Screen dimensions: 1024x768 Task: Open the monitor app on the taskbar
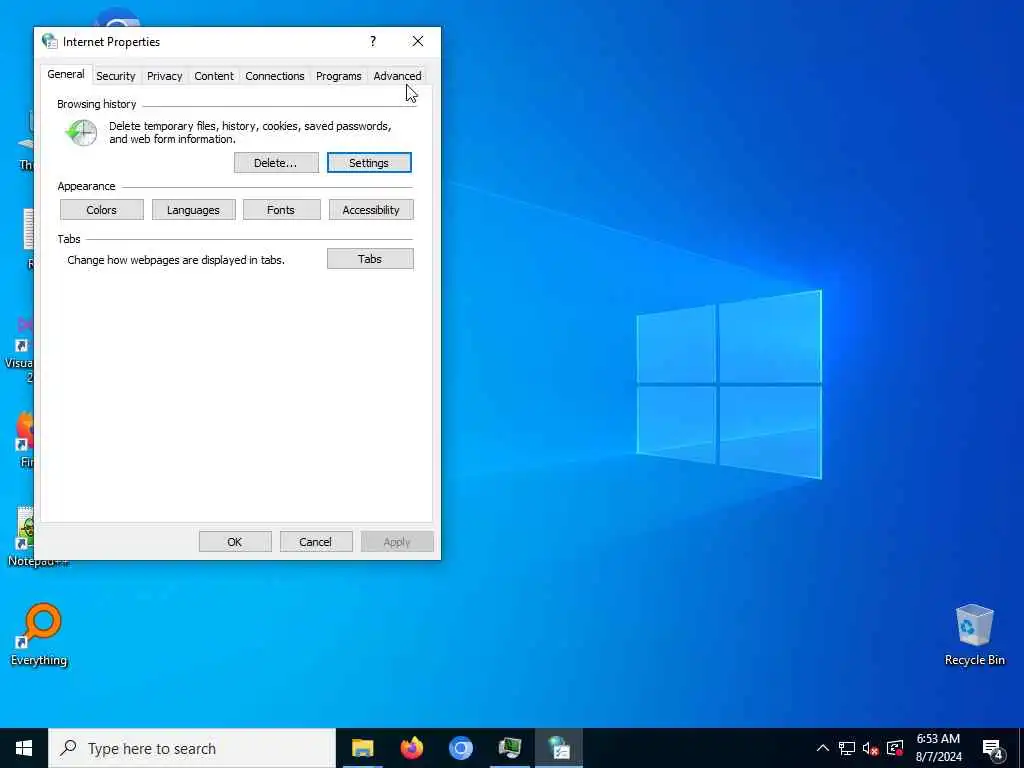click(510, 748)
